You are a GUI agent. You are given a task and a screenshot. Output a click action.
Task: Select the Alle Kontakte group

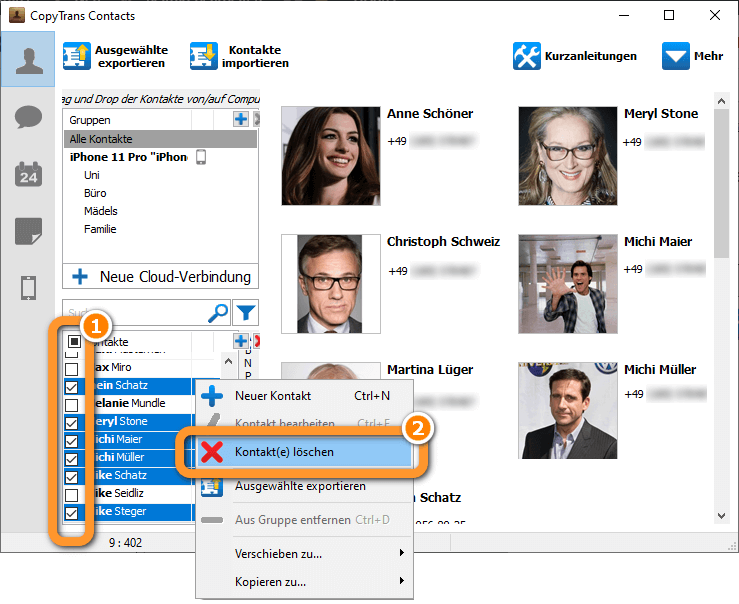pyautogui.click(x=160, y=139)
